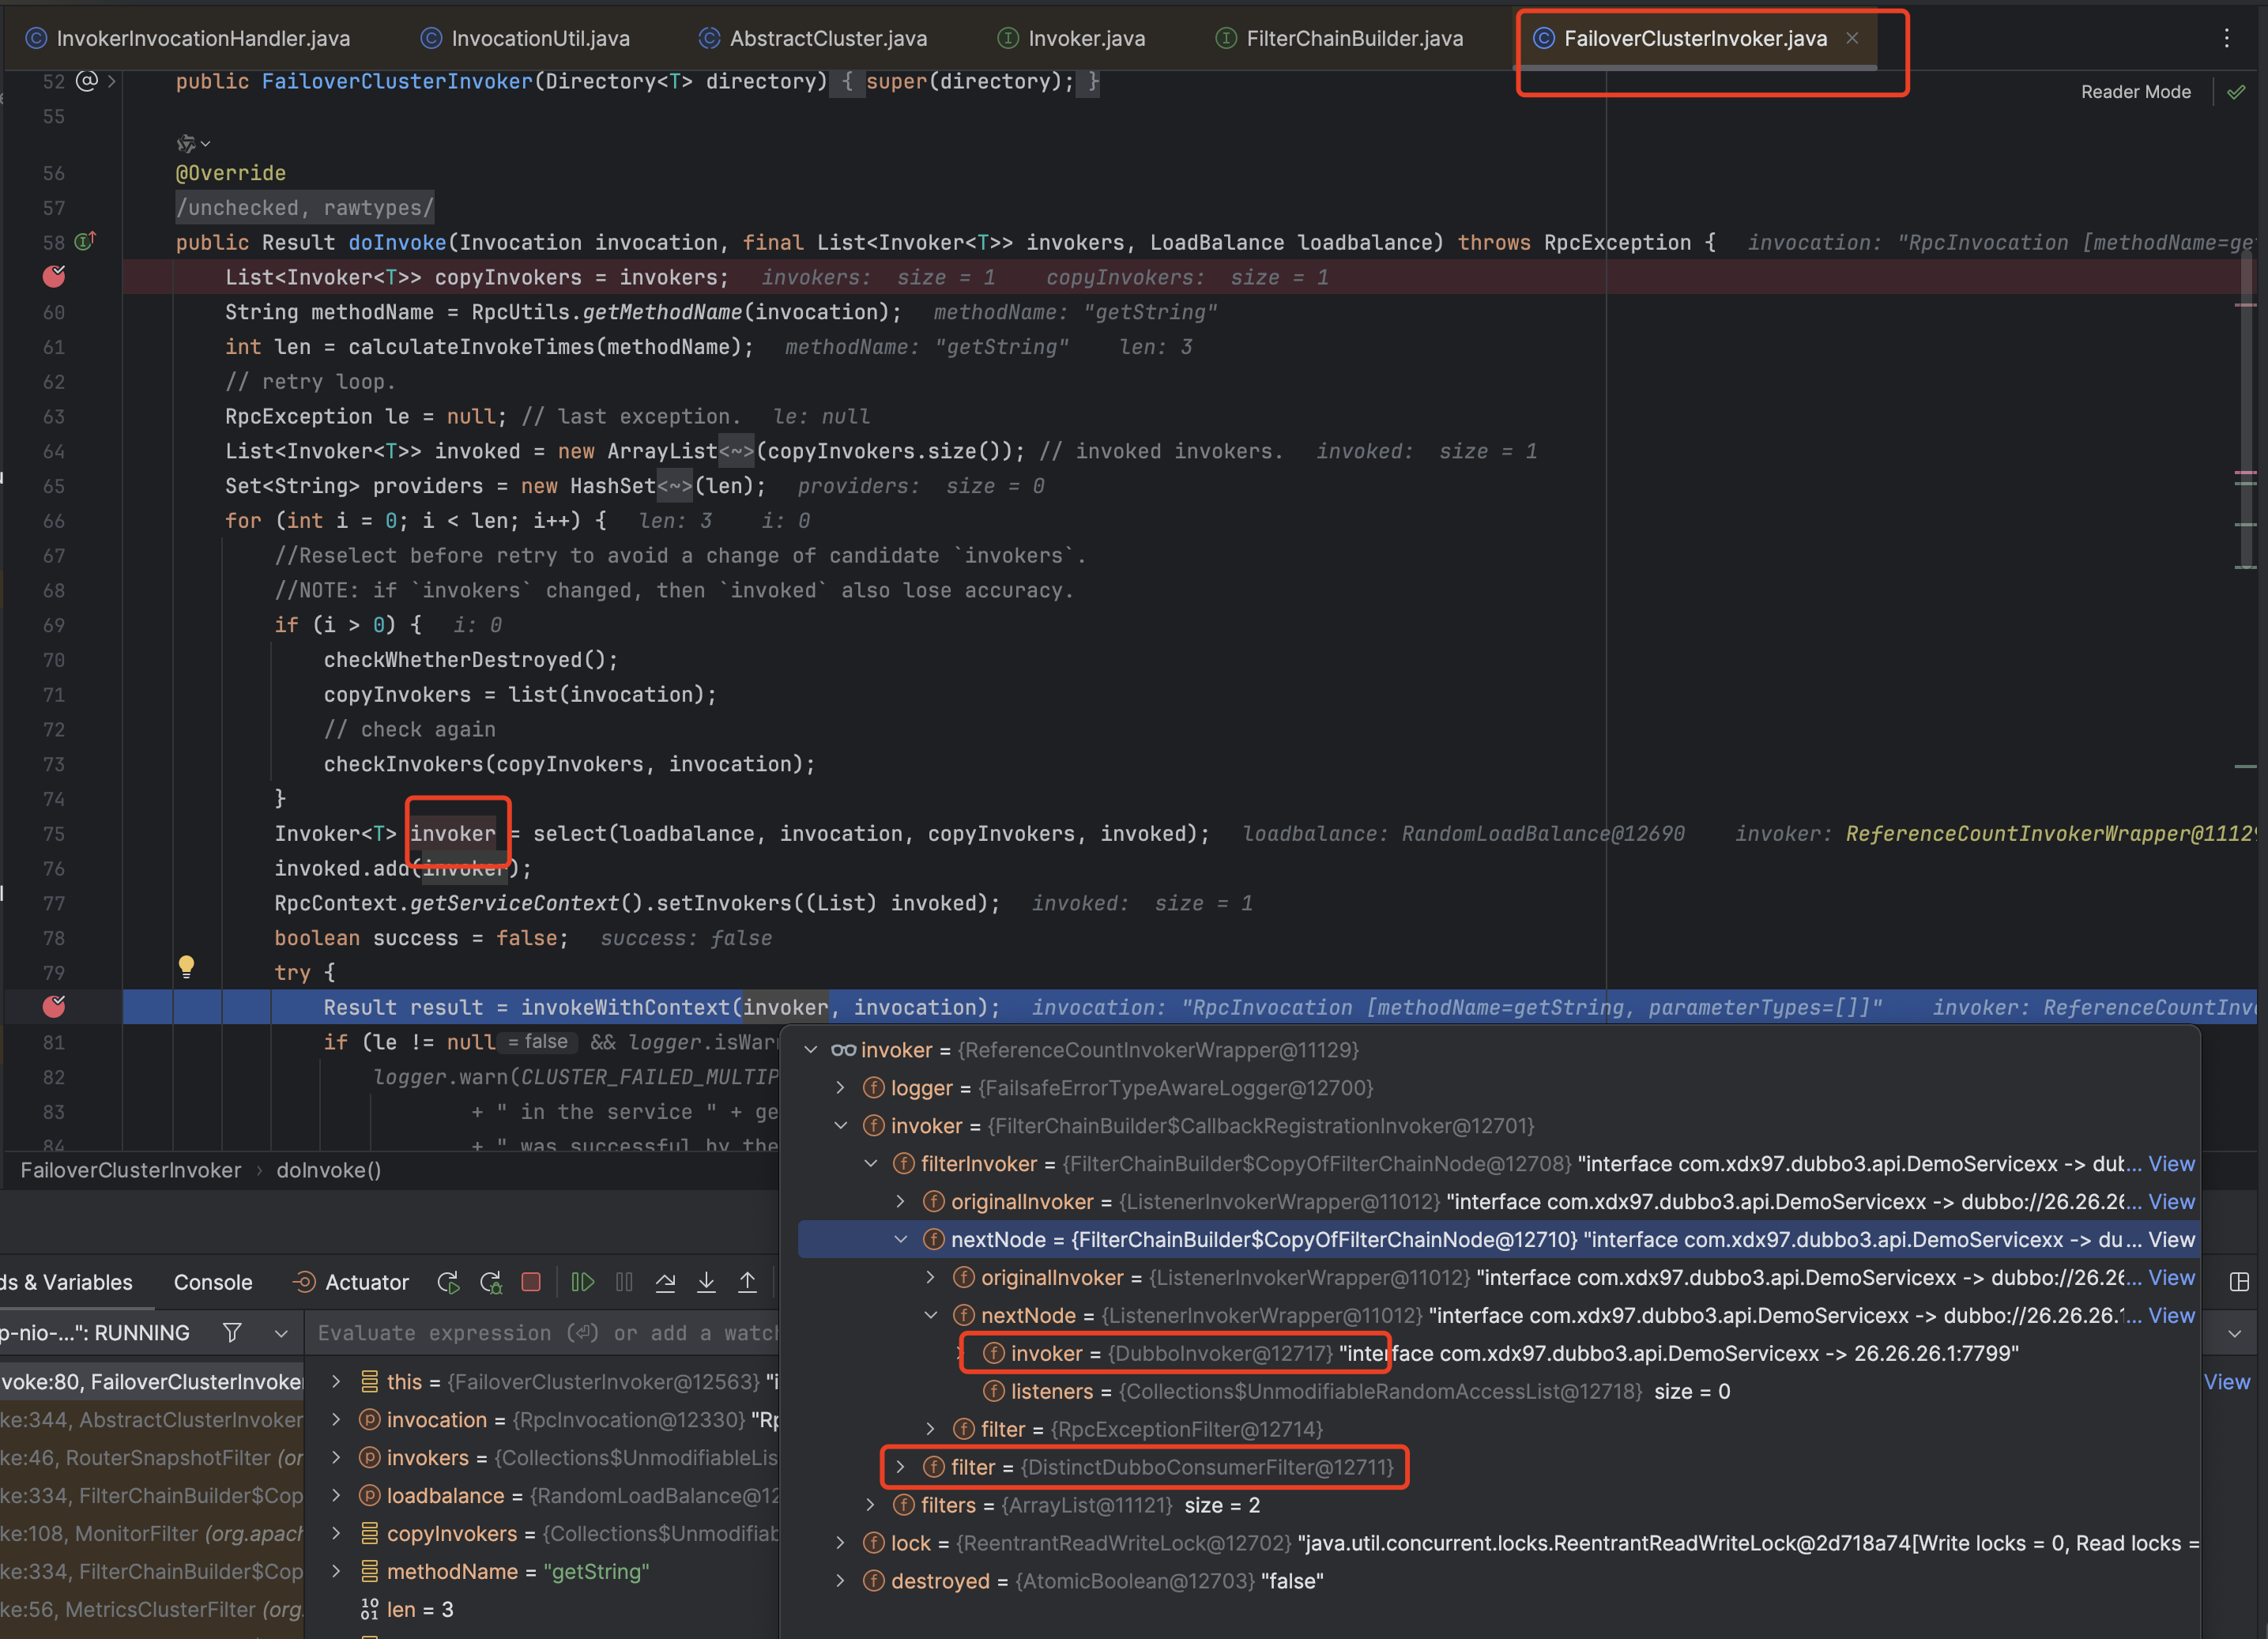Viewport: 2268px width, 1639px height.
Task: Click FailoverClusterInvoker in the breadcrumb bar
Action: [x=131, y=1170]
